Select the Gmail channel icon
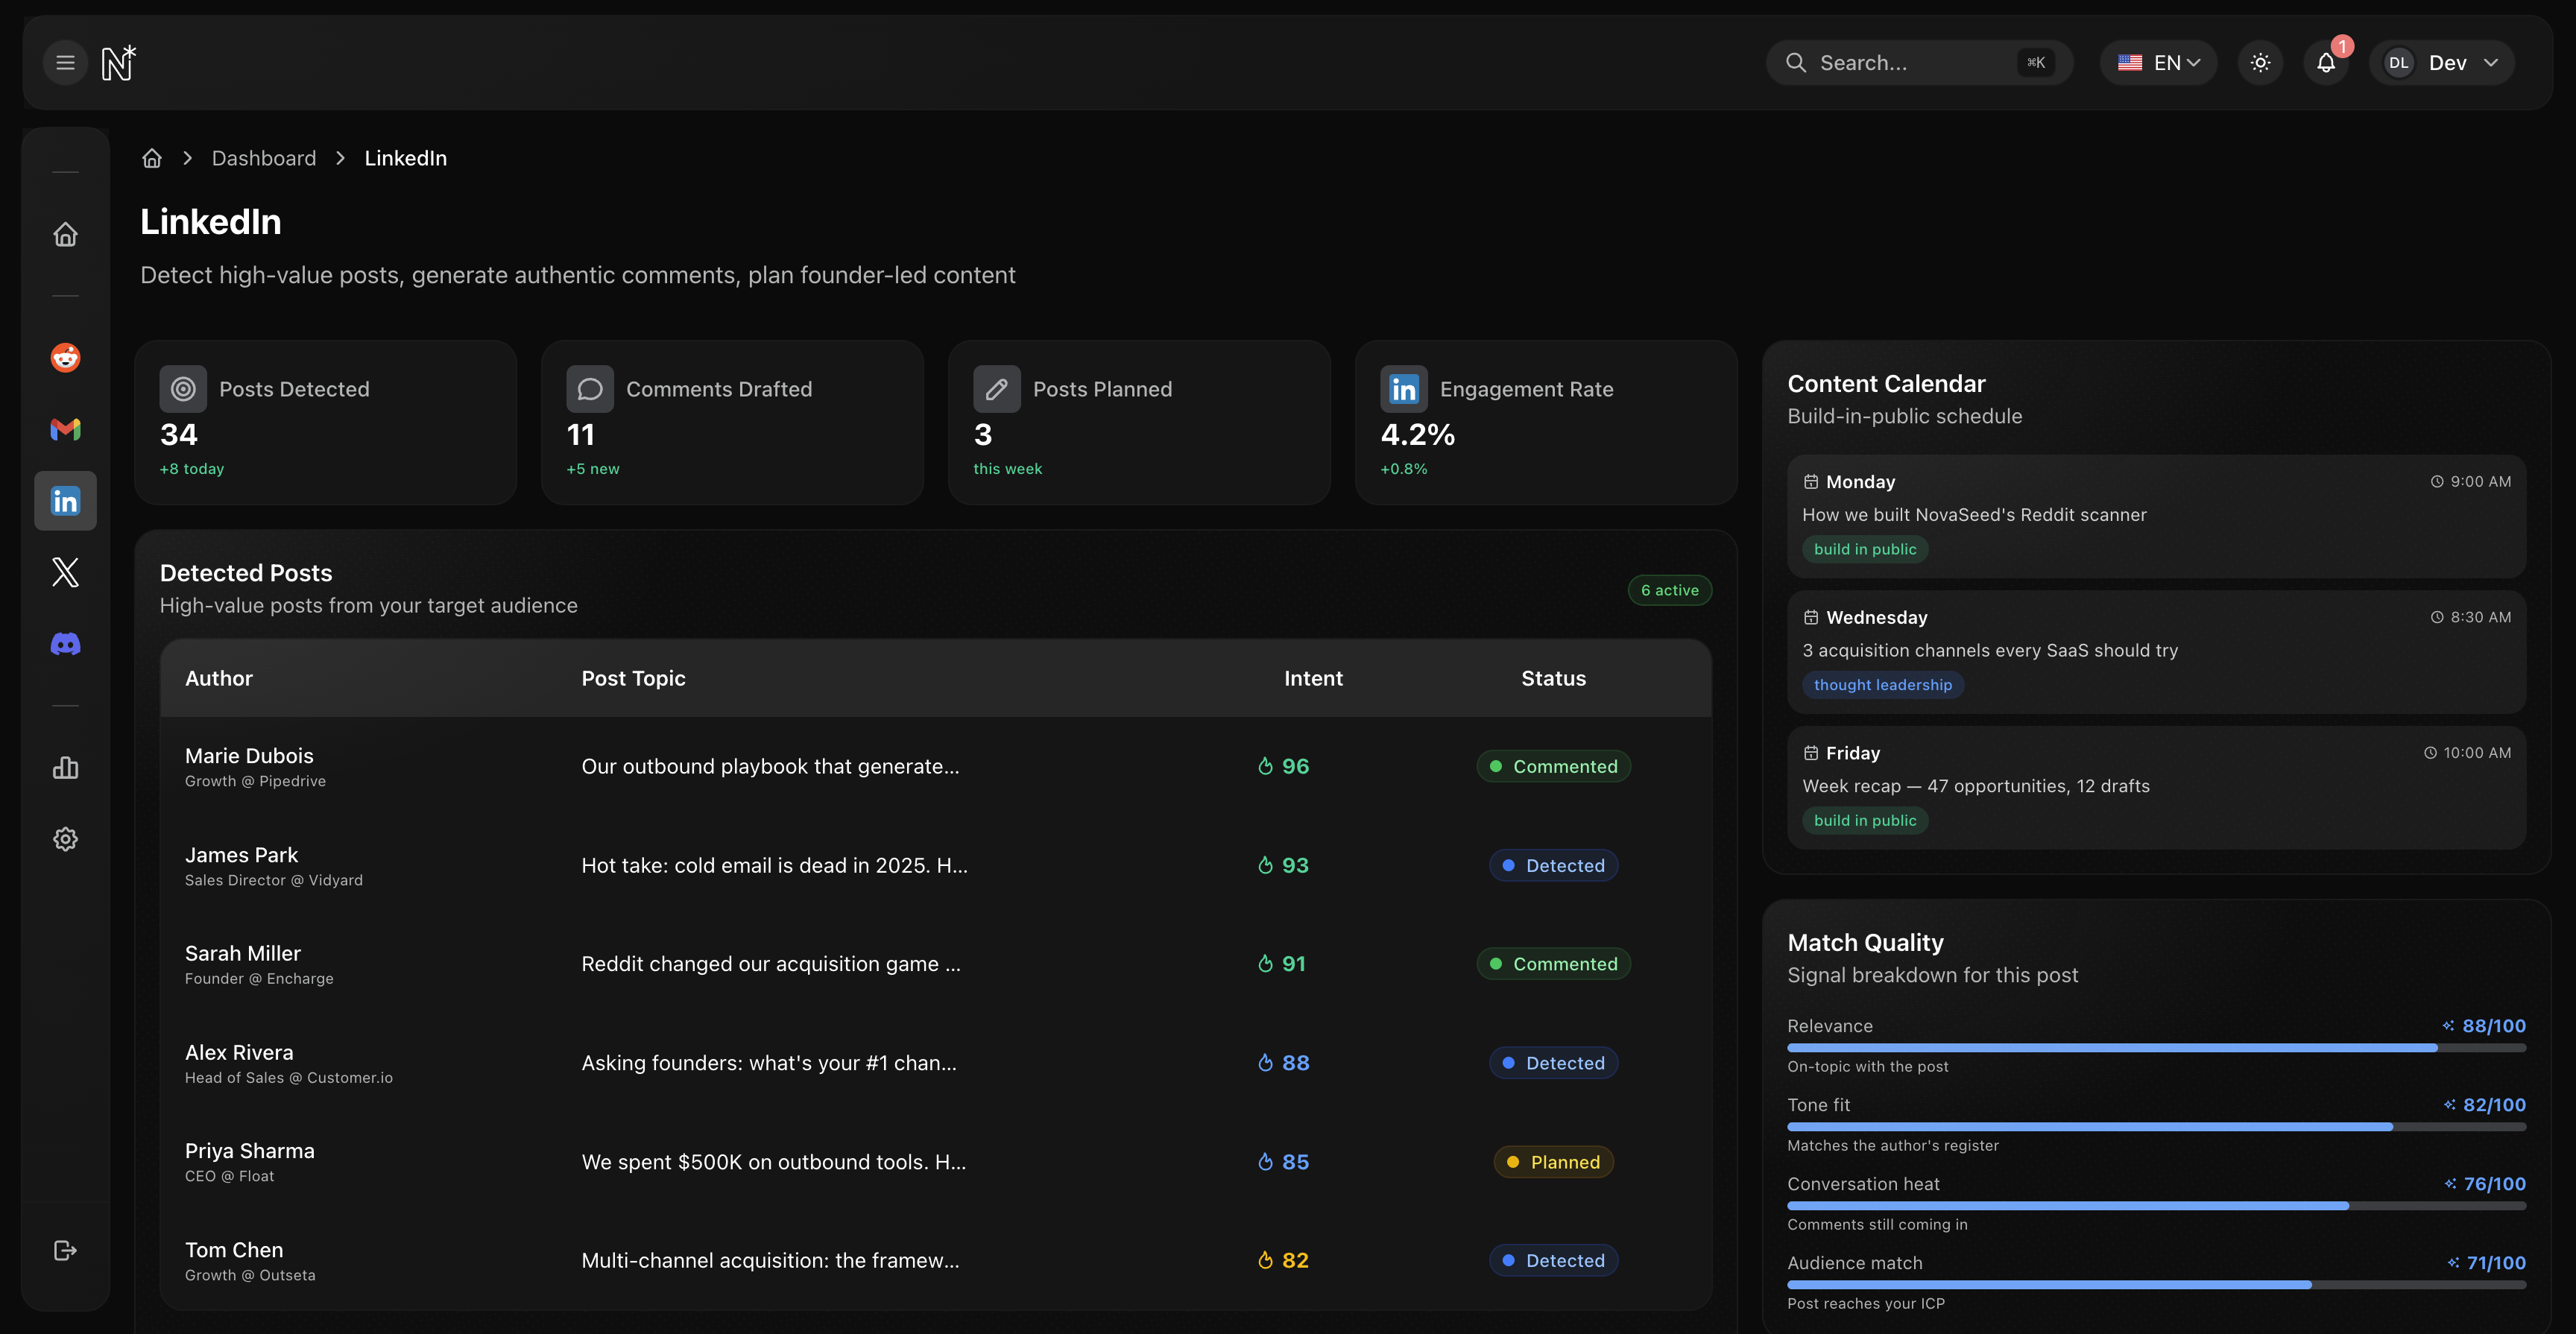The width and height of the screenshot is (2576, 1334). pyautogui.click(x=65, y=429)
